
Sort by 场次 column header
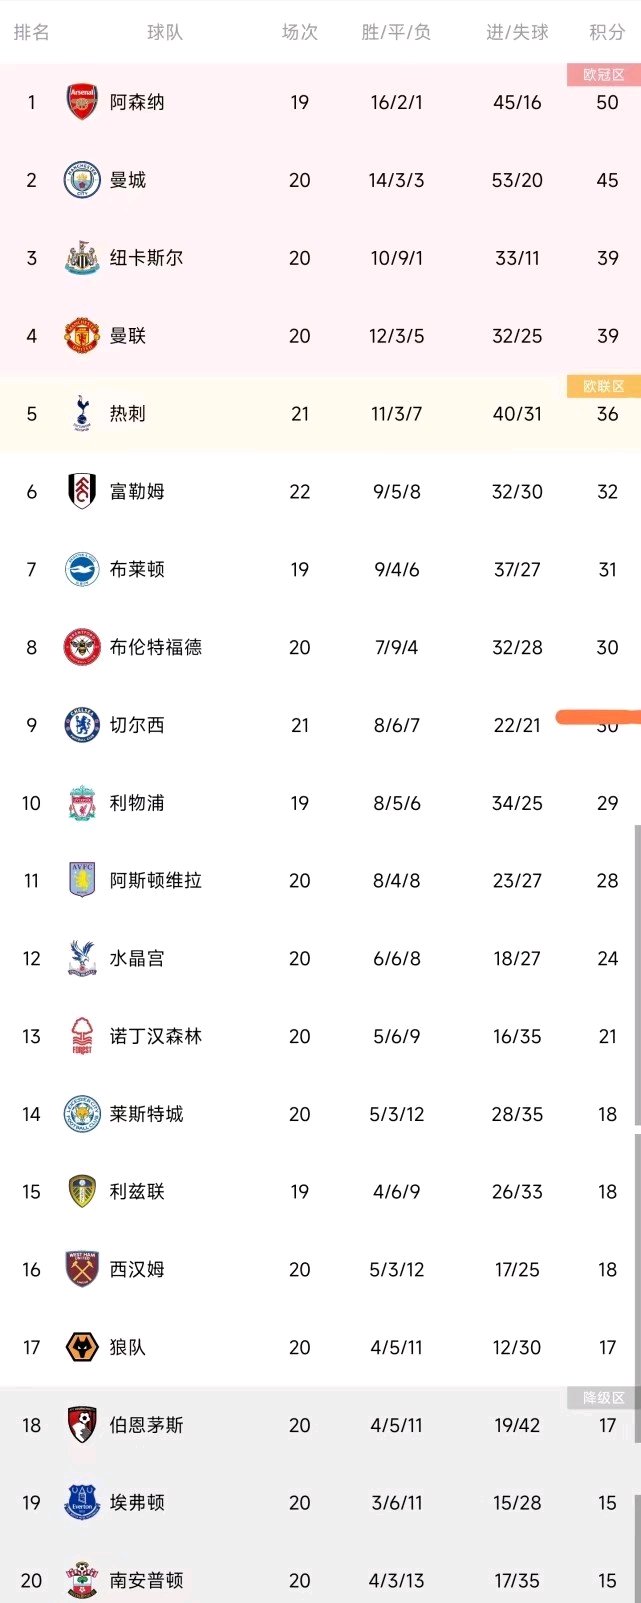(299, 32)
